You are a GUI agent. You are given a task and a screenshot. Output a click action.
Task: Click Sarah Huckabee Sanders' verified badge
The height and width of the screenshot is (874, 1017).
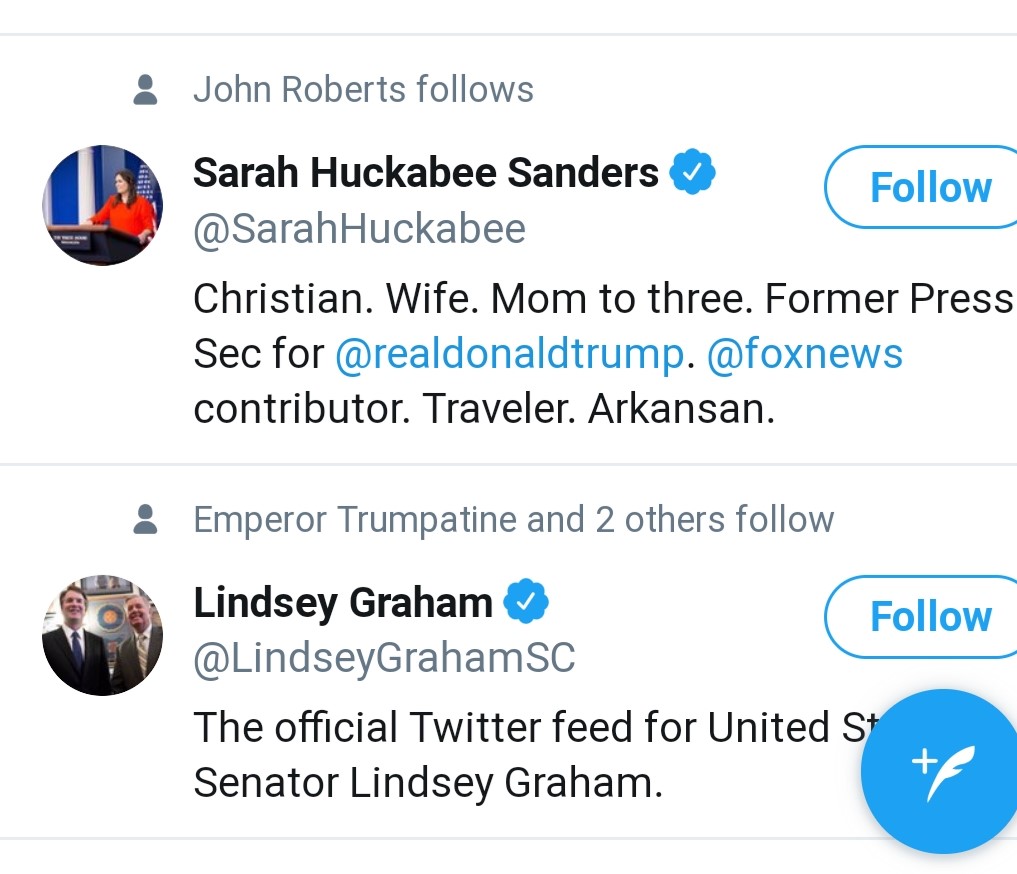tap(692, 173)
